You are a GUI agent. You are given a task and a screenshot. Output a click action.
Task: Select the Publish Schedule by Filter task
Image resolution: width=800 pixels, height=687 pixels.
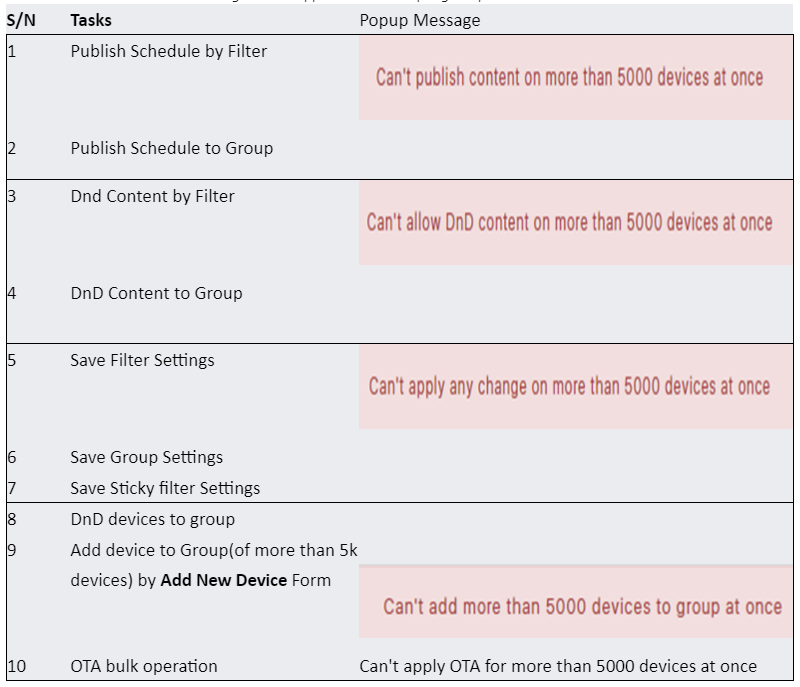pyautogui.click(x=168, y=52)
